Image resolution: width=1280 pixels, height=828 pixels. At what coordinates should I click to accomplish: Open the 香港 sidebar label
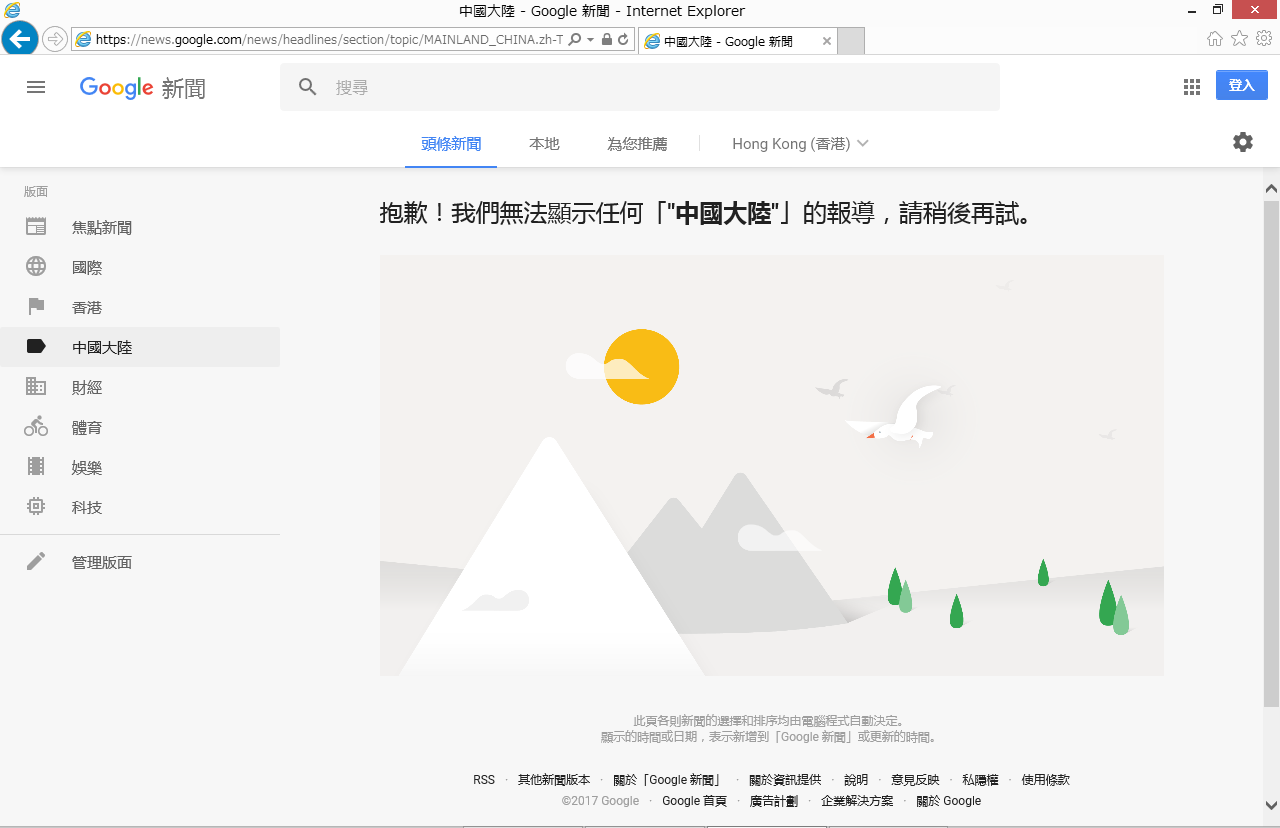(x=87, y=308)
